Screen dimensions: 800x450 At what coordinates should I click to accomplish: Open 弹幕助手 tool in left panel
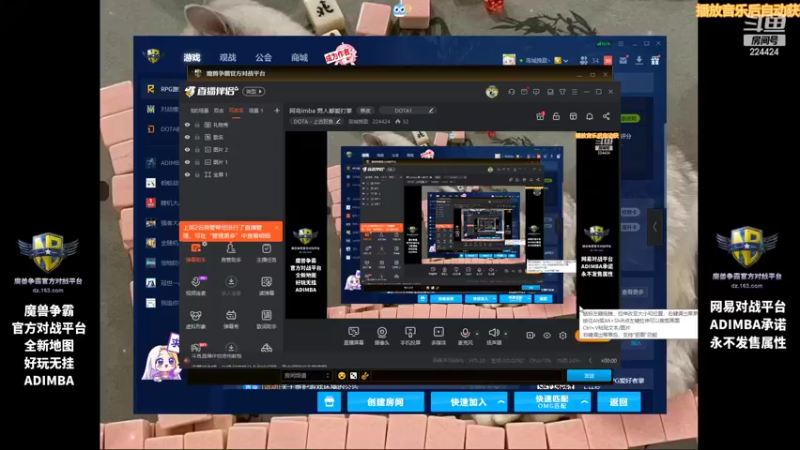click(195, 253)
